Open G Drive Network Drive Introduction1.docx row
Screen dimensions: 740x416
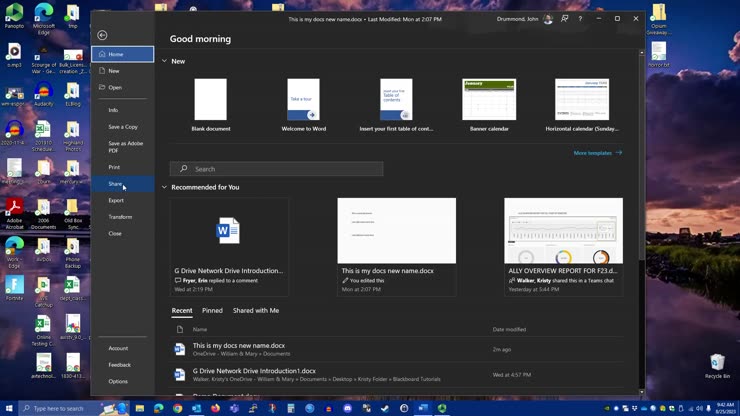click(x=396, y=375)
